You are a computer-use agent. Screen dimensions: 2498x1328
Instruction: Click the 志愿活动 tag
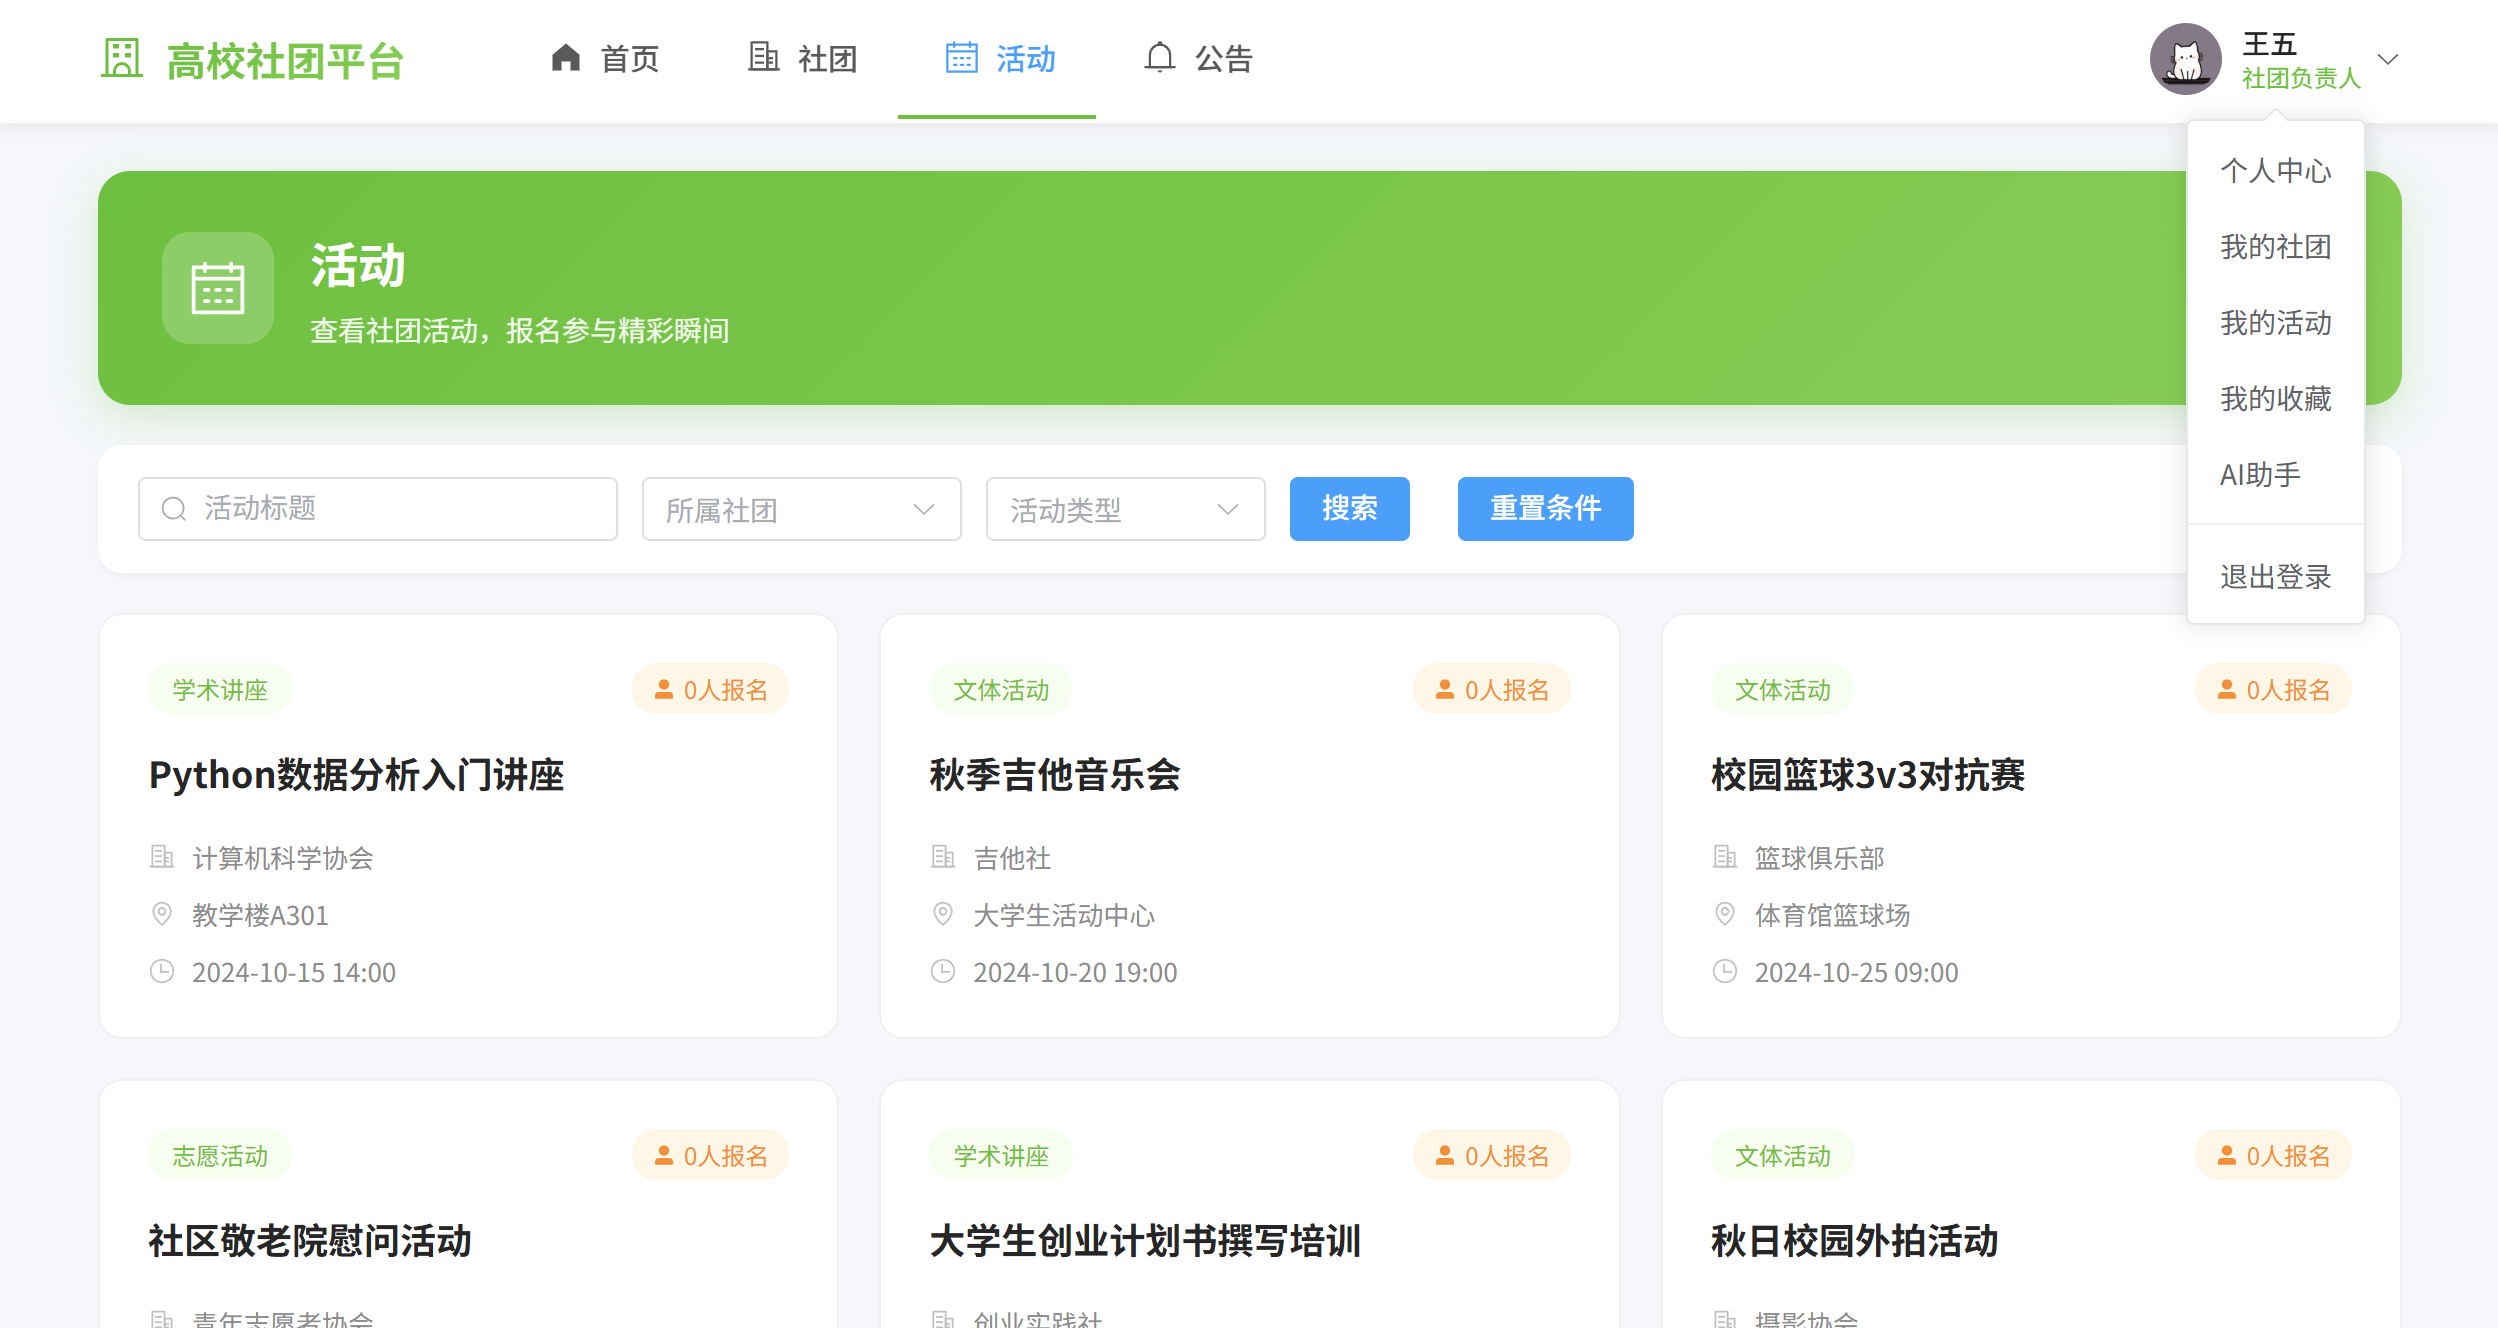click(220, 1155)
